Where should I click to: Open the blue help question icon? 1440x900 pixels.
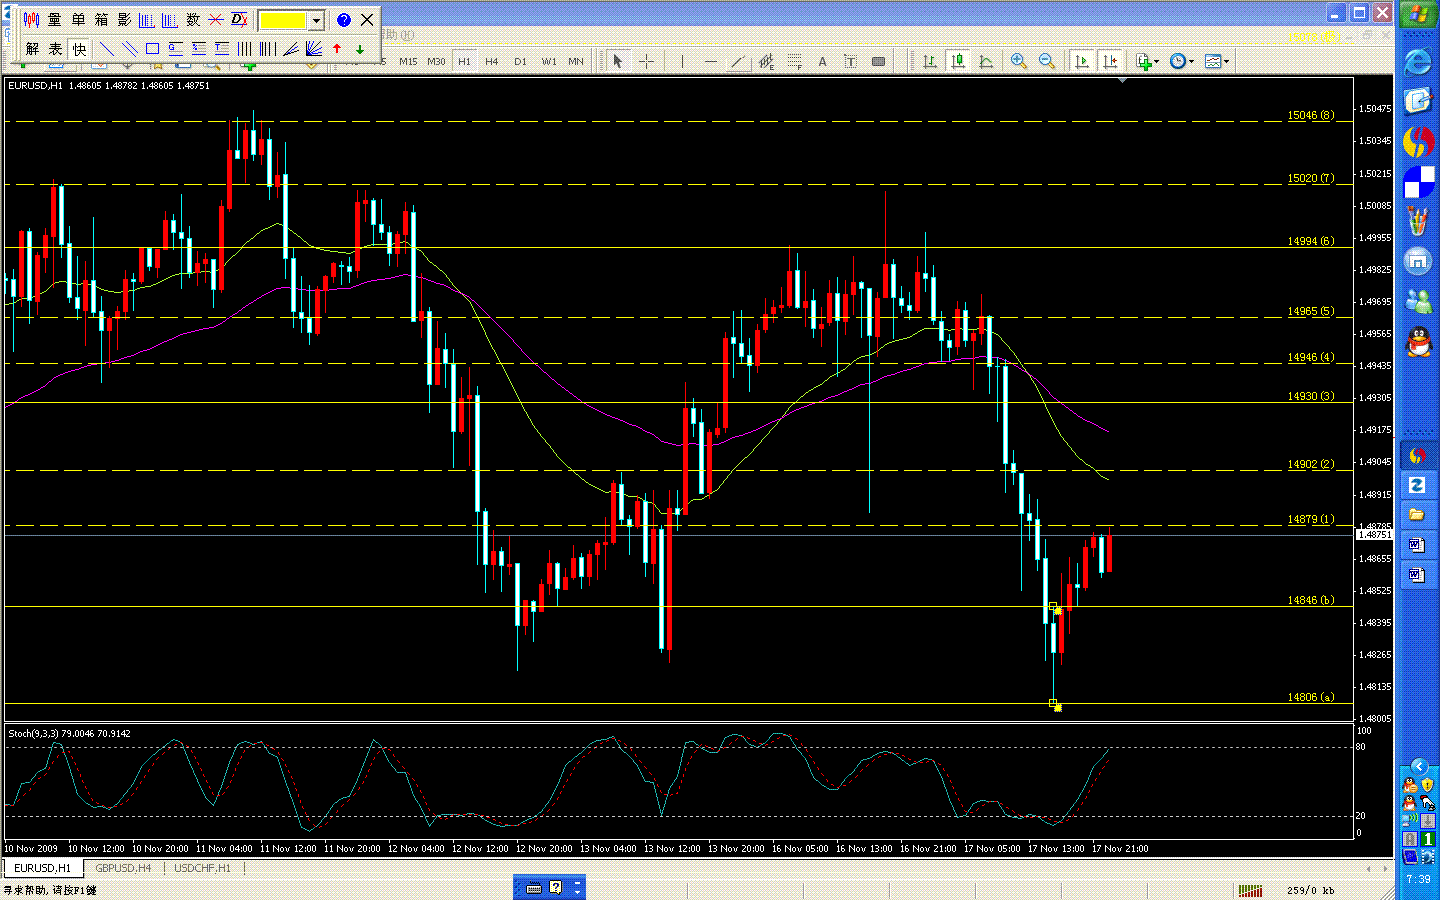(x=344, y=19)
